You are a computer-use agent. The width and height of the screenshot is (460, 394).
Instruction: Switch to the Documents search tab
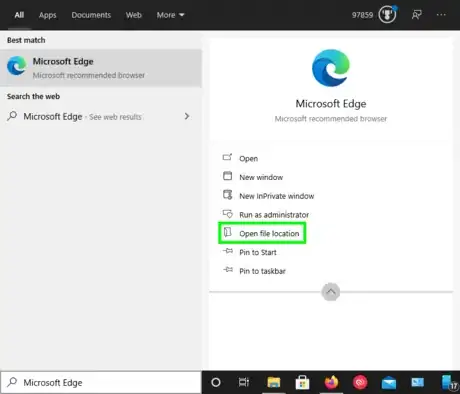[91, 15]
